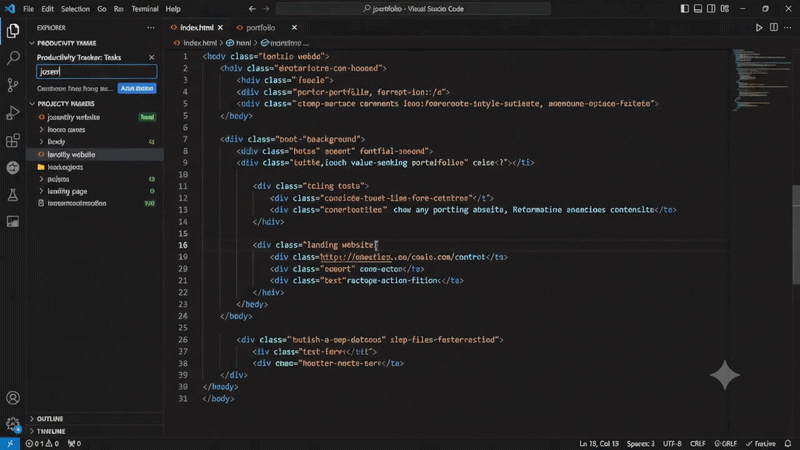
Task: Click the ports indicator in status bar
Action: (x=74, y=444)
